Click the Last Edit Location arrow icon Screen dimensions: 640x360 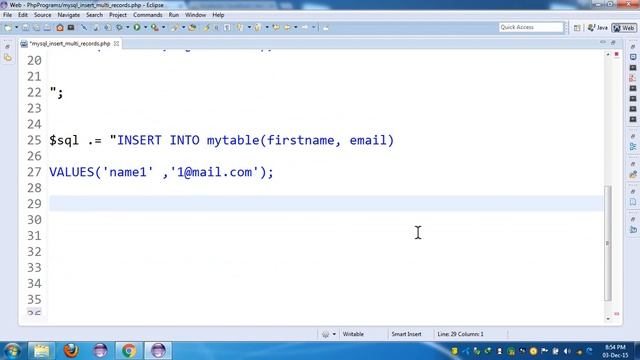(276, 27)
